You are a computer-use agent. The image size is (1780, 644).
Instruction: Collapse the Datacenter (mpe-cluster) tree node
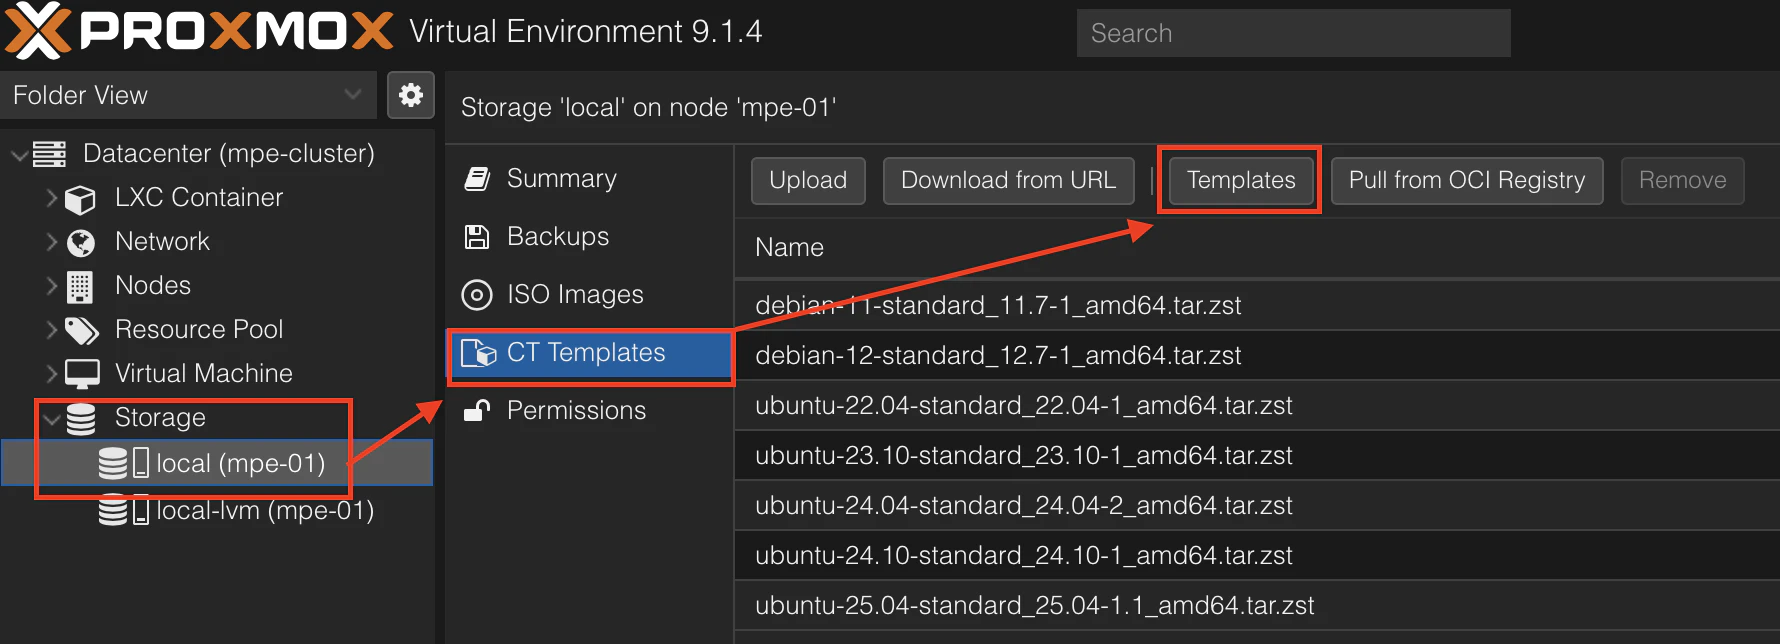click(x=18, y=155)
